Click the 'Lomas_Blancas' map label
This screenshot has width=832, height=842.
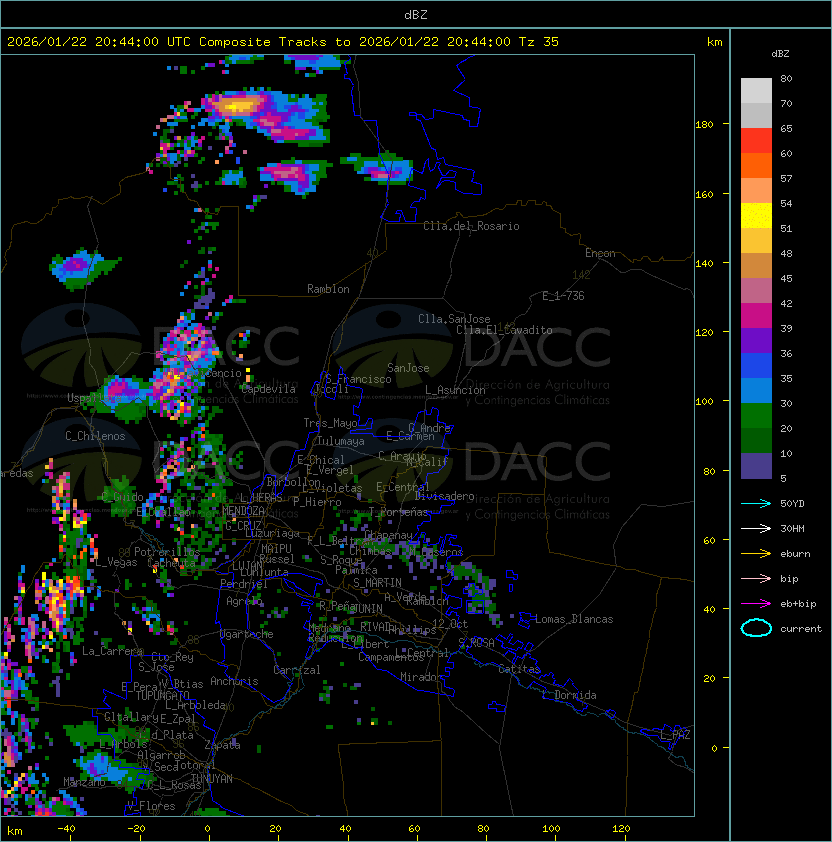[574, 619]
